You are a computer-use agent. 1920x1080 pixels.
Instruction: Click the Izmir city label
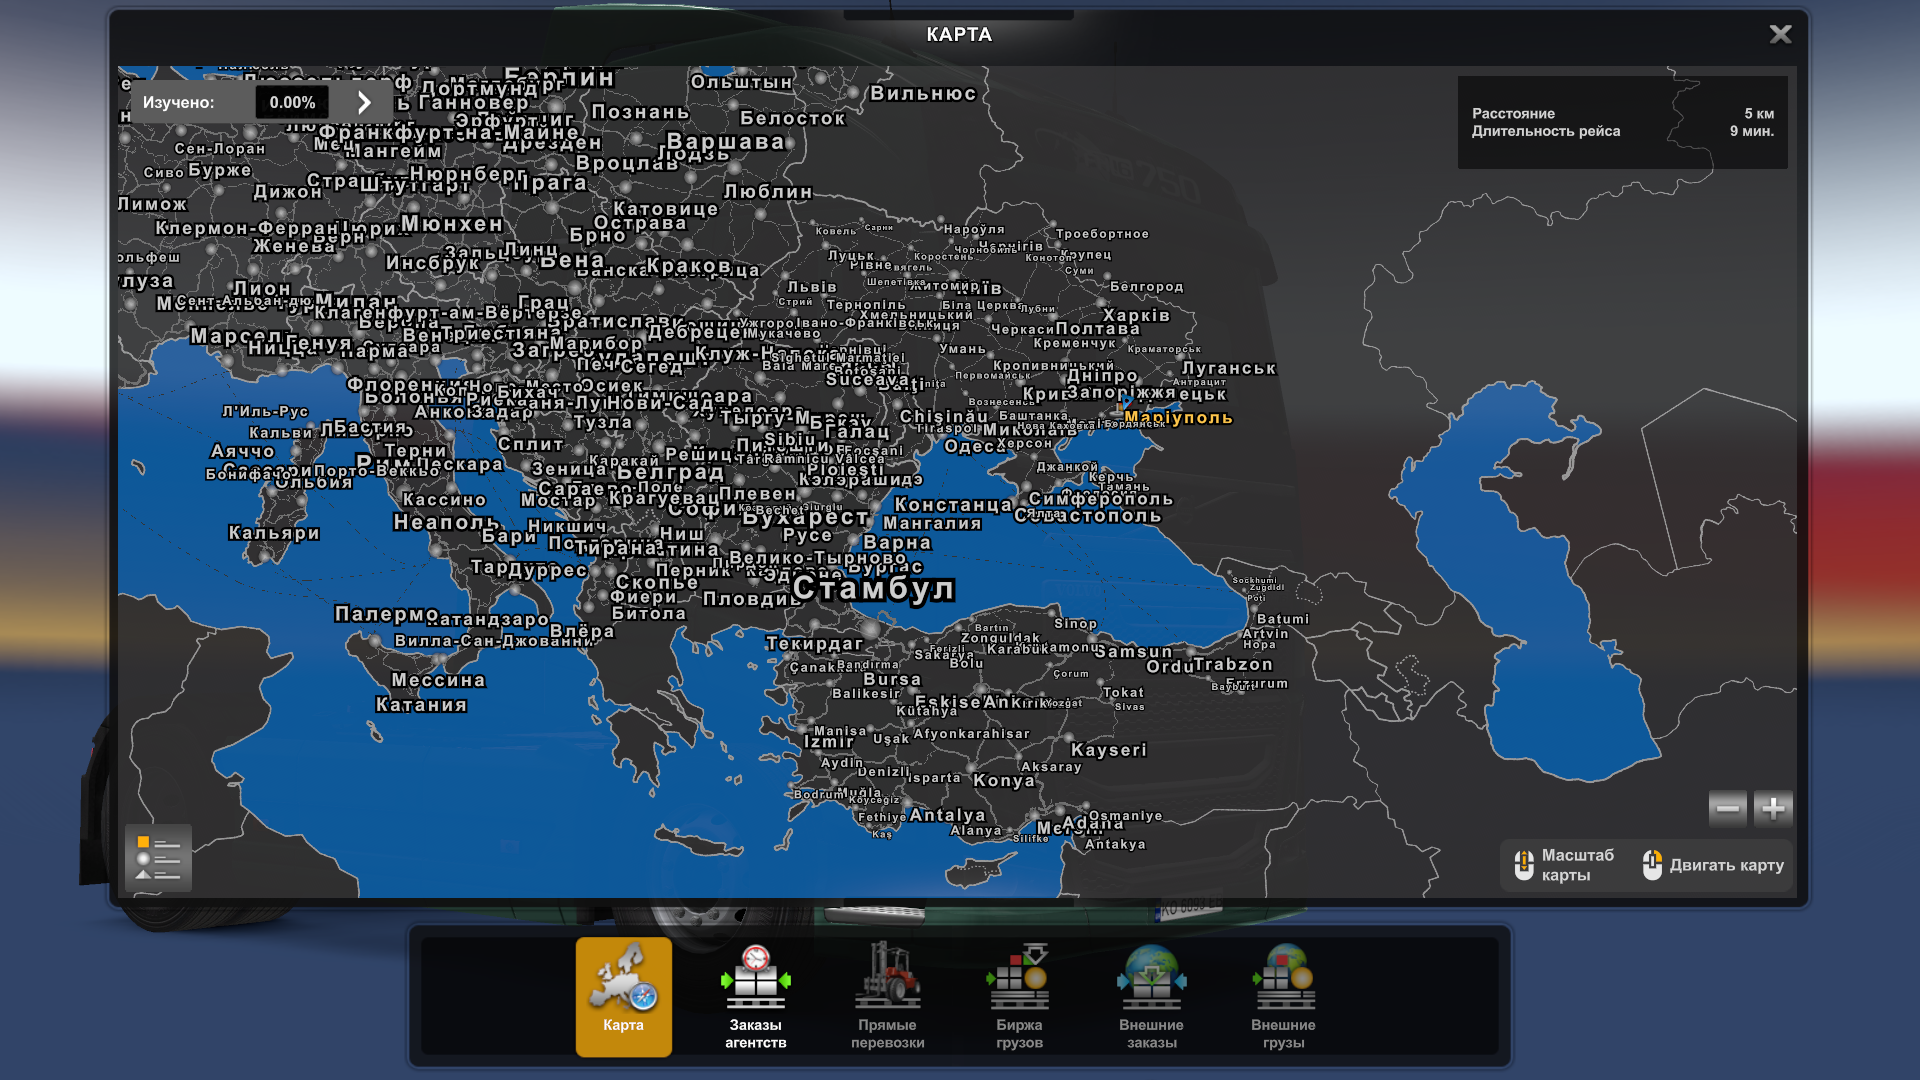tap(829, 741)
